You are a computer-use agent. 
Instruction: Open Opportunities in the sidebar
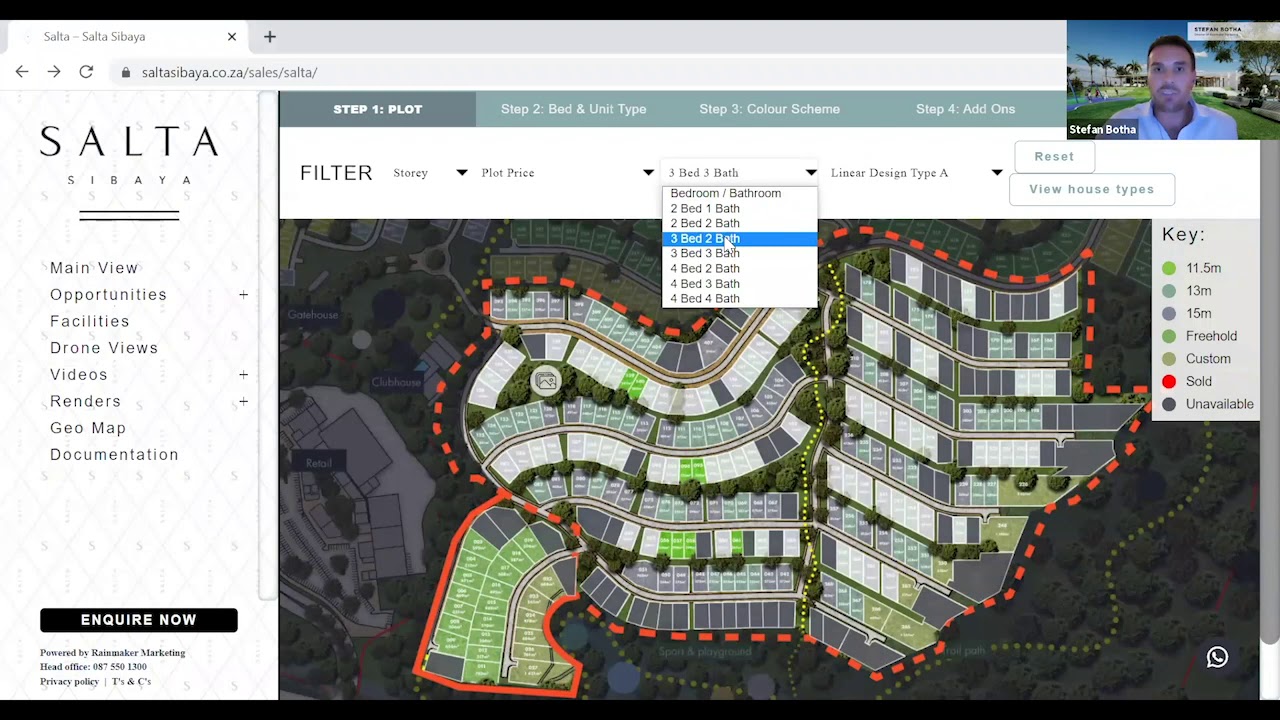tap(108, 295)
